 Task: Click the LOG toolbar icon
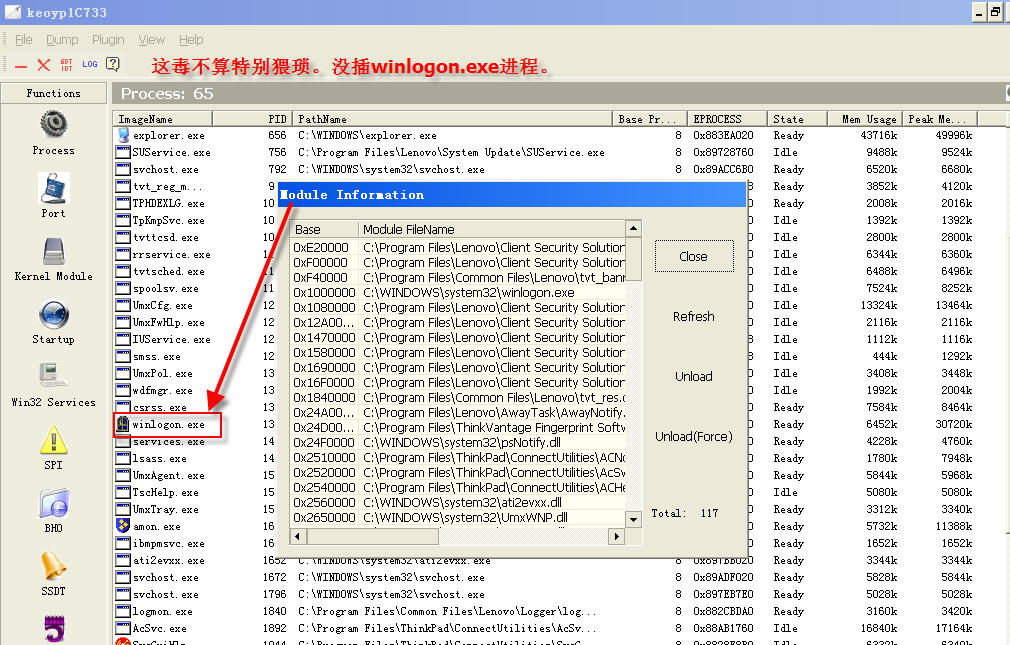click(90, 64)
